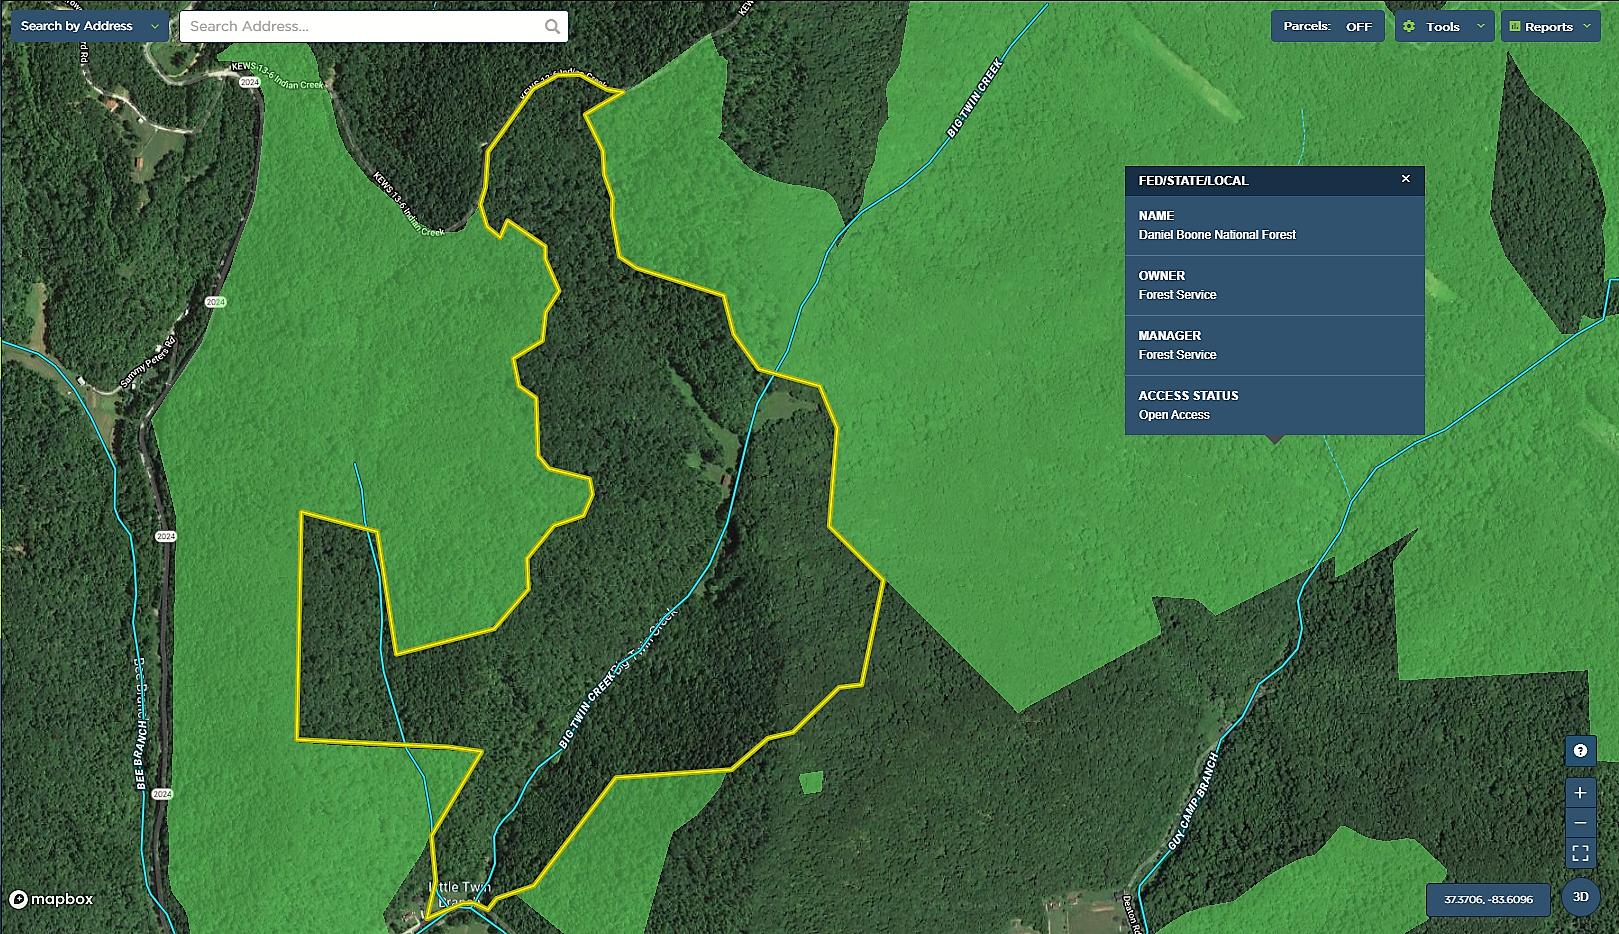Close the Fed/State/Local info popup

(x=1405, y=179)
